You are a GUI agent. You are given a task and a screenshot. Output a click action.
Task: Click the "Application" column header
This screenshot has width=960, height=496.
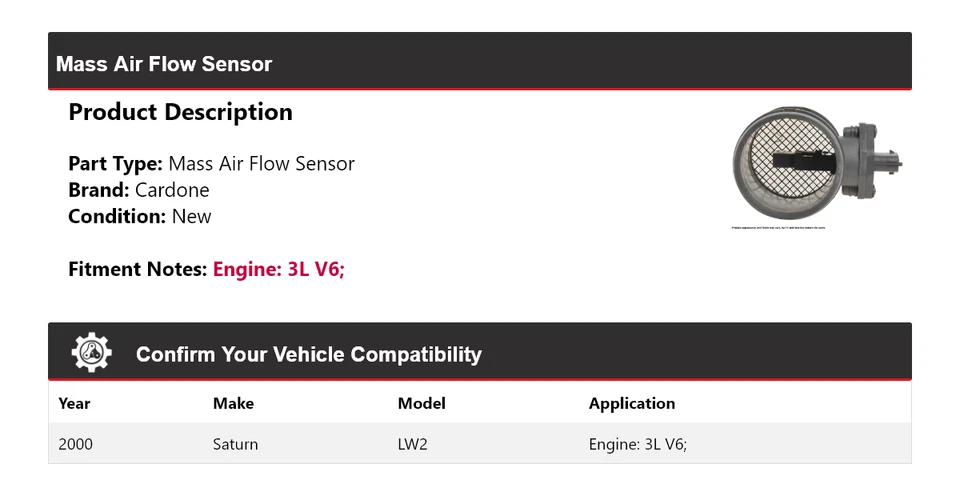click(631, 404)
